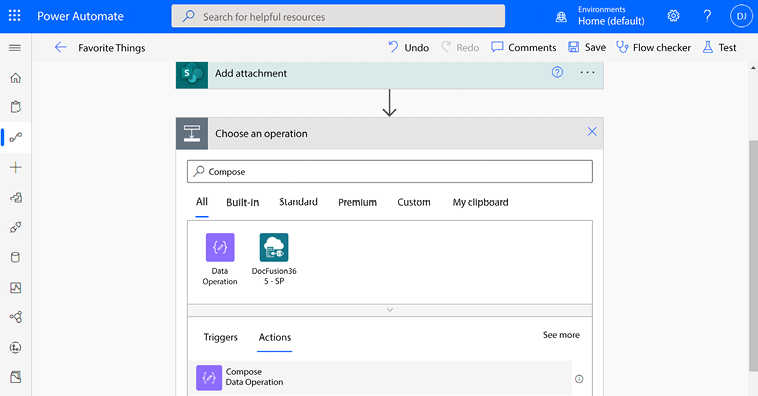Open the app launcher waffle icon
The image size is (758, 396).
click(15, 16)
